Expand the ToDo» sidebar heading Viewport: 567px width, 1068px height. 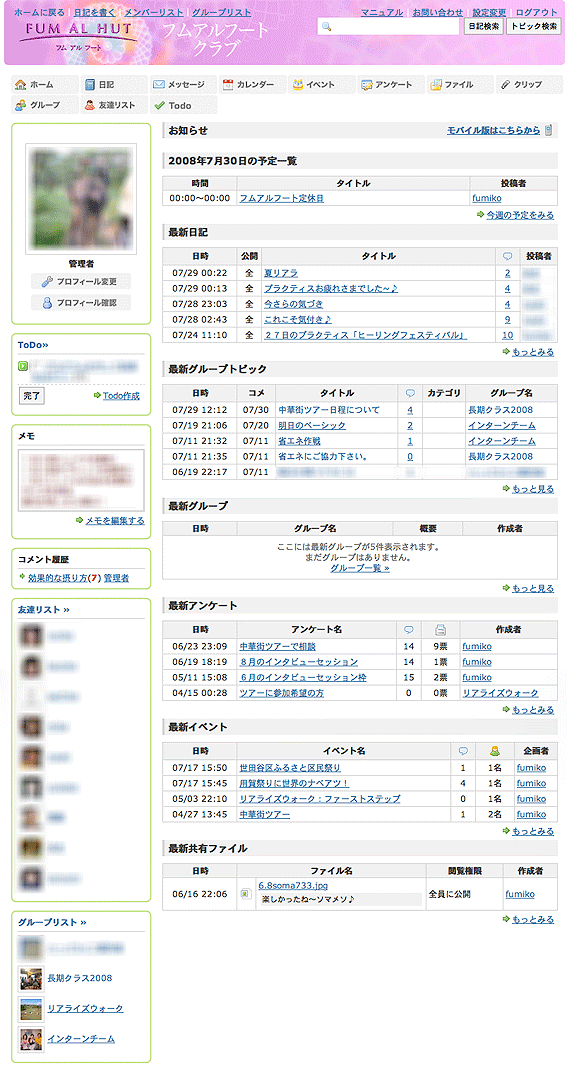coord(33,345)
